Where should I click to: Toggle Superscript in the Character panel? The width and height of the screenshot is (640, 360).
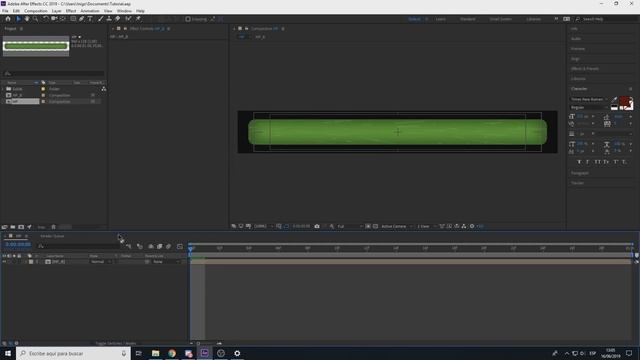click(616, 162)
